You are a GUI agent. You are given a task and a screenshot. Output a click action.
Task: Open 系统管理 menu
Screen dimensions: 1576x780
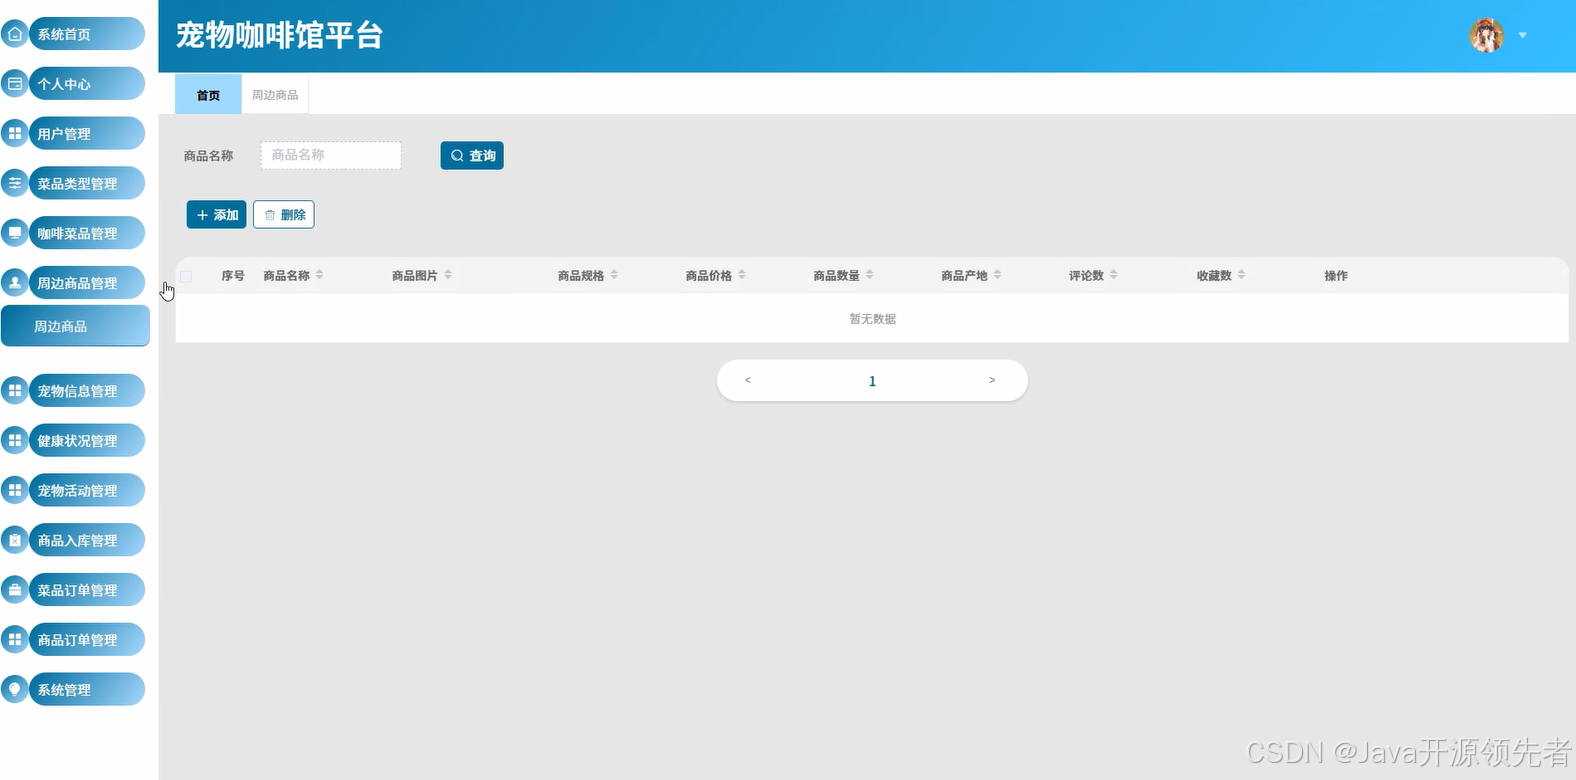point(86,689)
